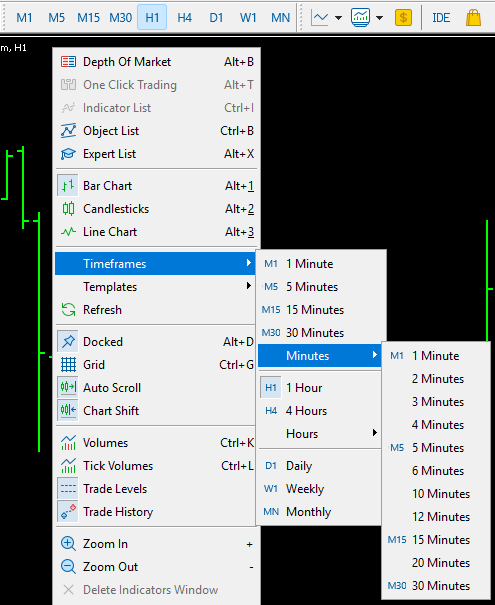
Task: Select the W1 timeframe toolbar button
Action: tap(248, 17)
